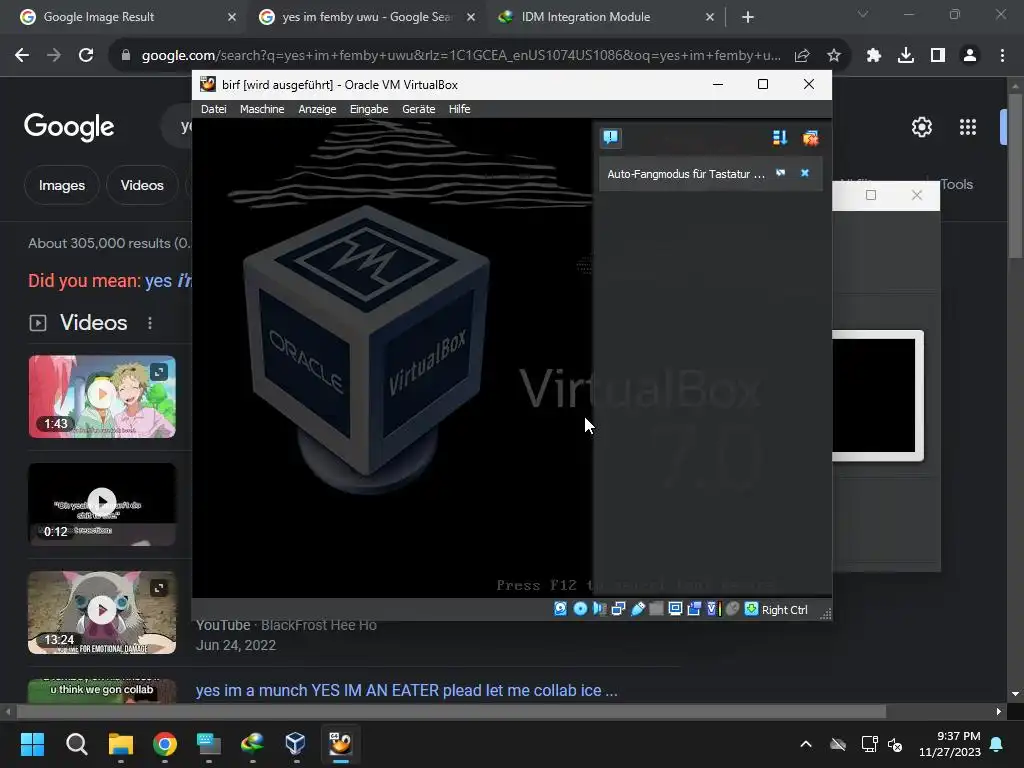
Task: Click the Right Ctrl host key label
Action: point(784,610)
